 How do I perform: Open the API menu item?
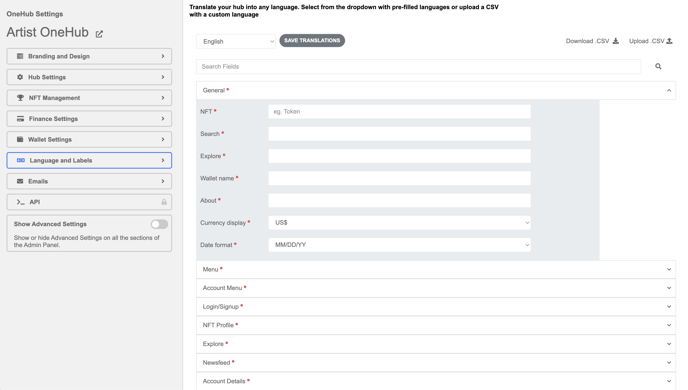click(x=89, y=202)
